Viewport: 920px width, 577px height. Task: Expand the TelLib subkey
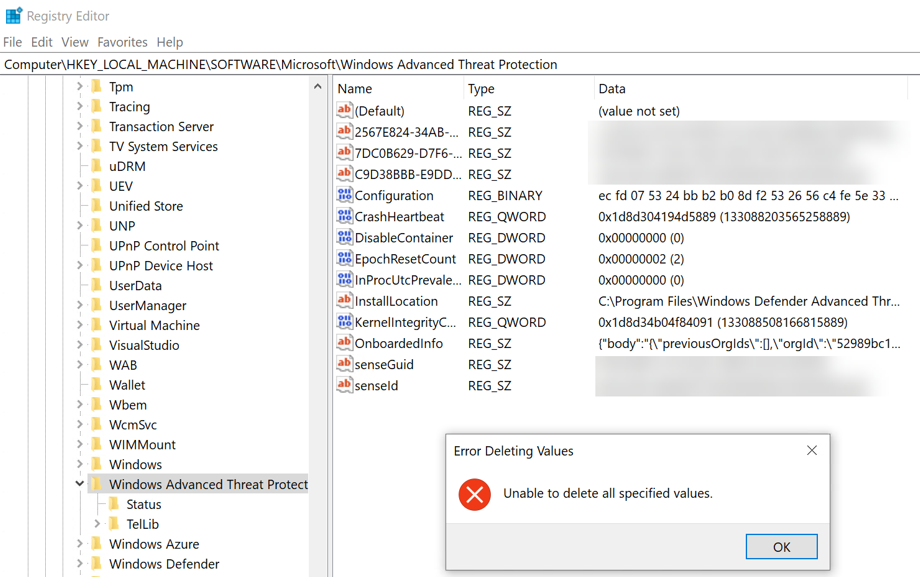(x=97, y=524)
